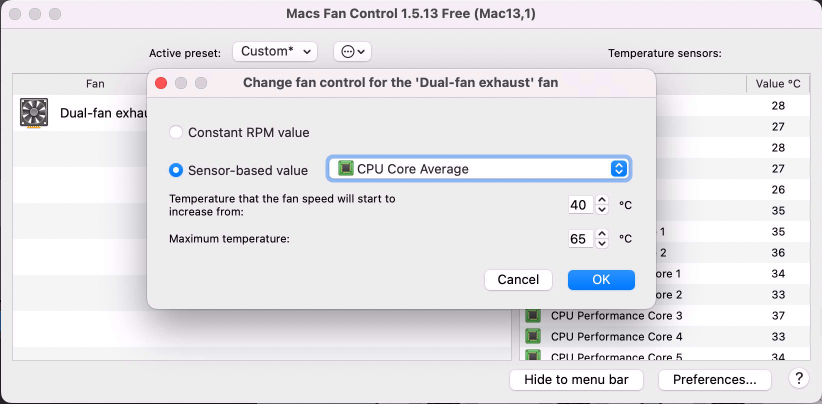Open the ellipsis preset actions menu
This screenshot has height=404, width=822.
tap(352, 51)
